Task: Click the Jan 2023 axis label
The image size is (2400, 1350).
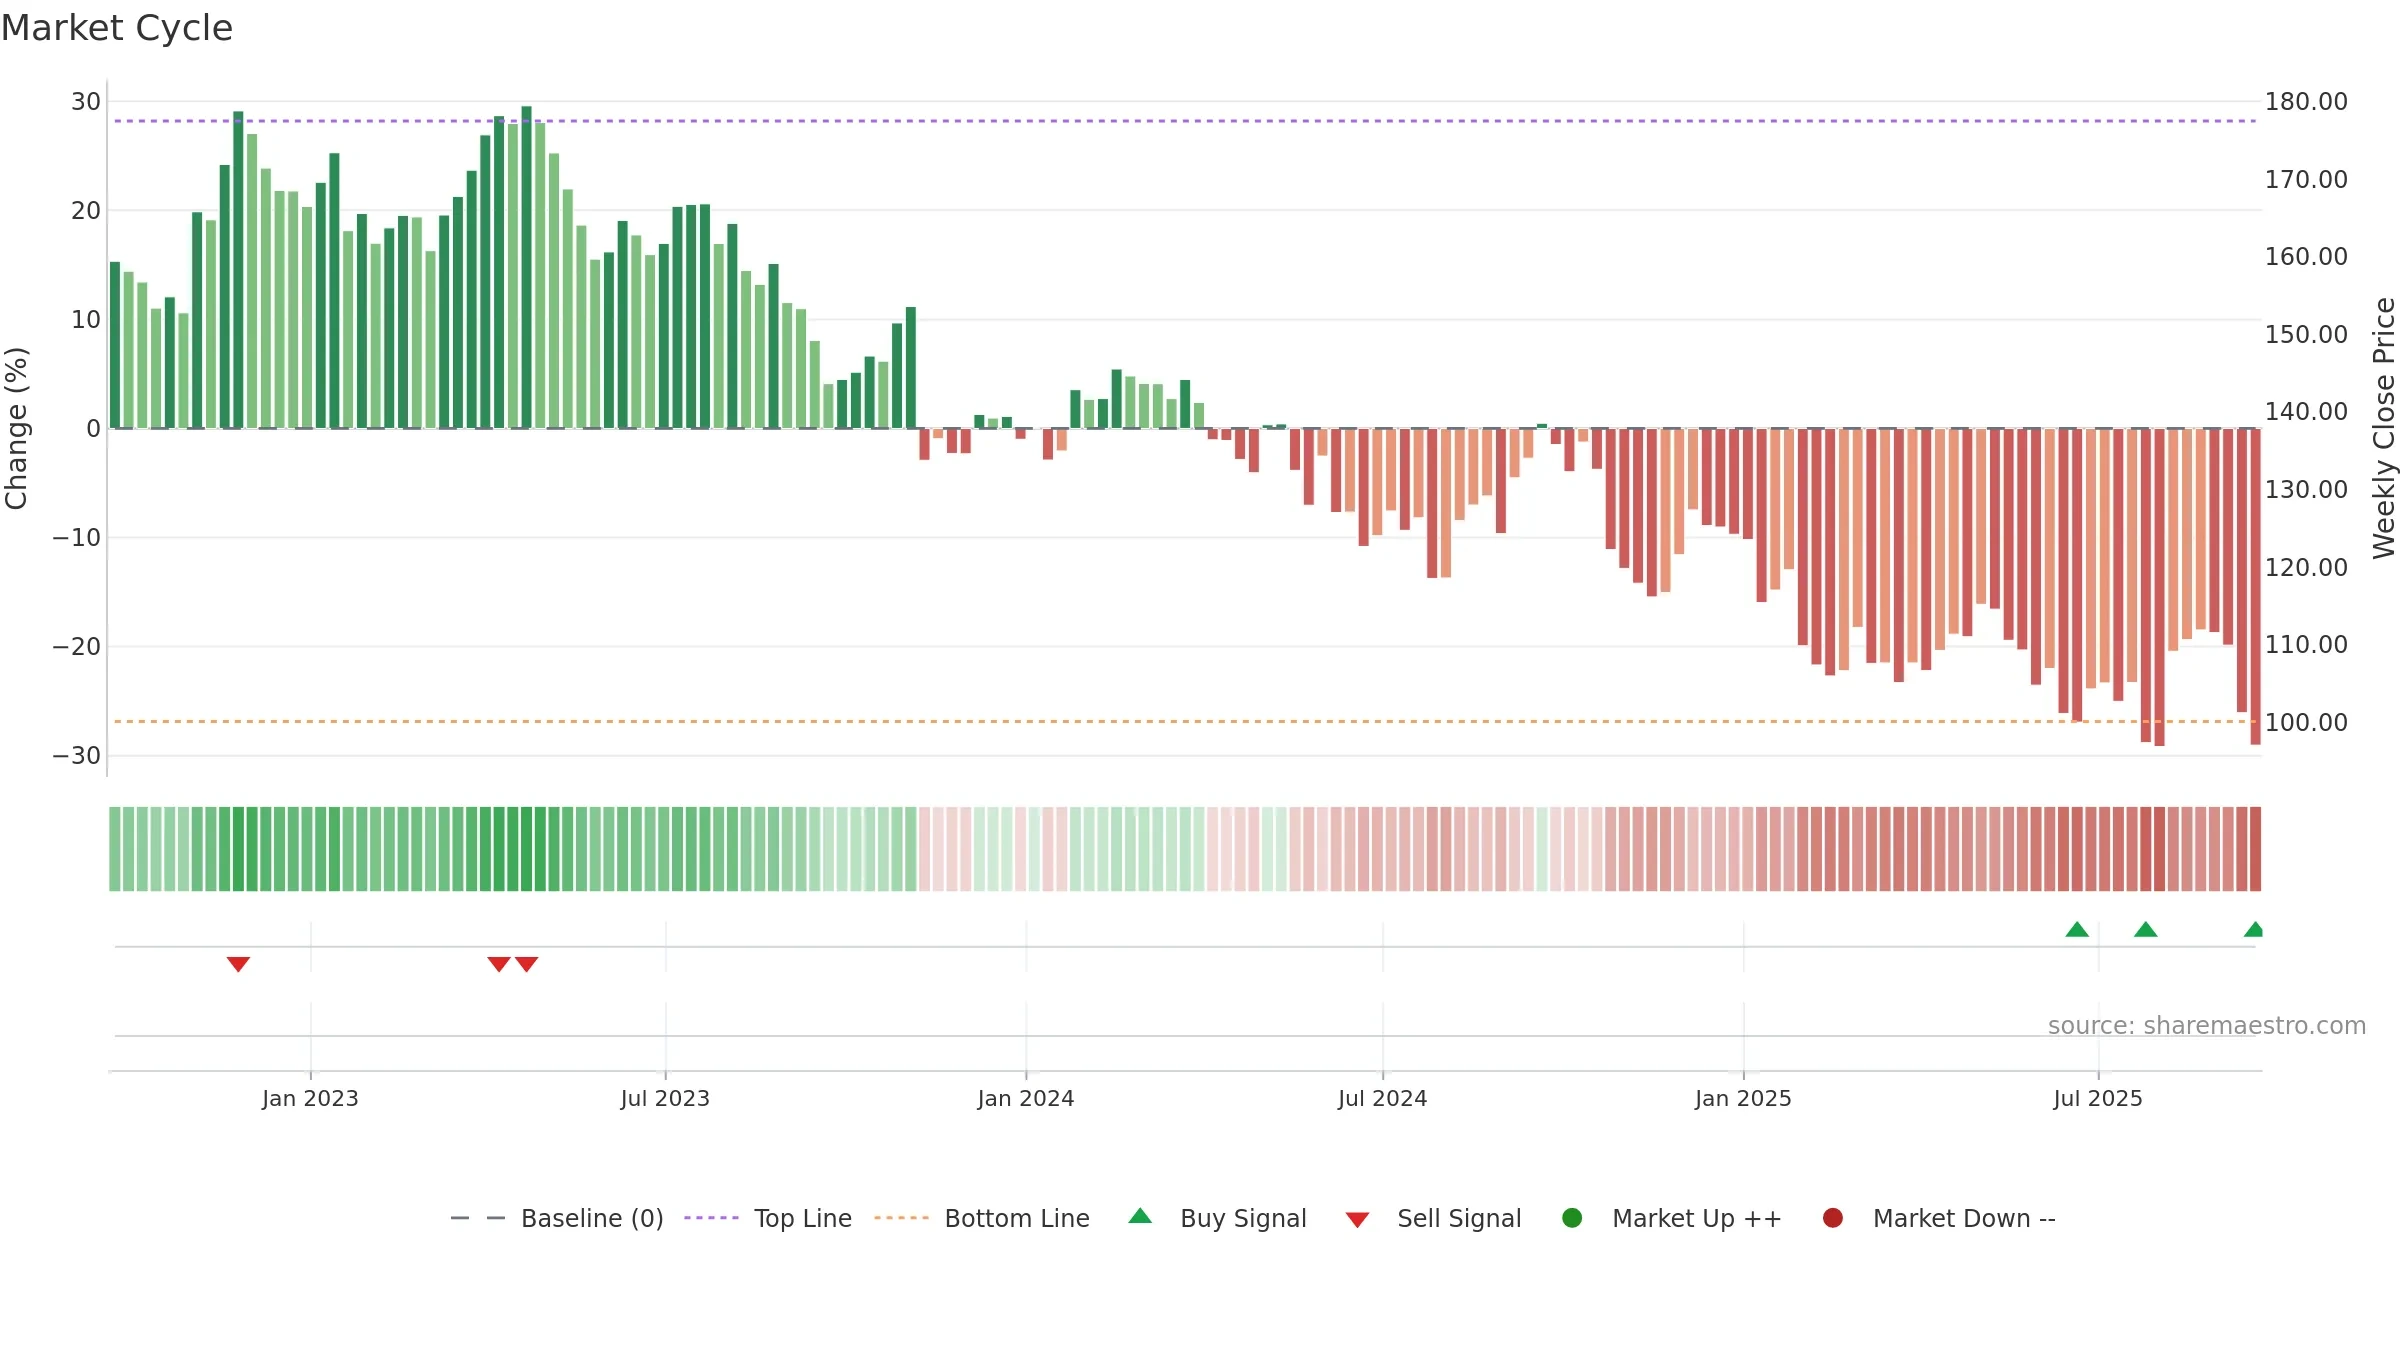Action: click(310, 1098)
